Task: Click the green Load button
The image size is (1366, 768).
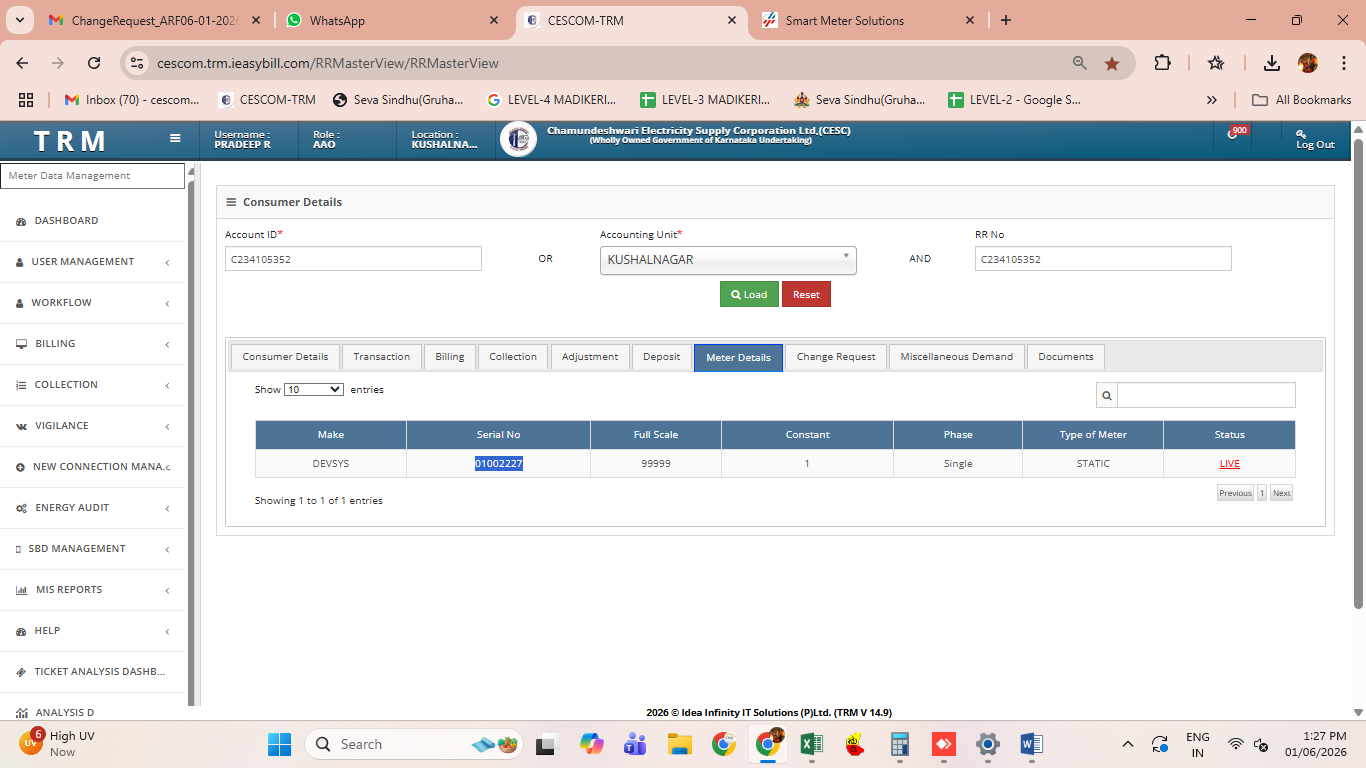Action: click(749, 294)
